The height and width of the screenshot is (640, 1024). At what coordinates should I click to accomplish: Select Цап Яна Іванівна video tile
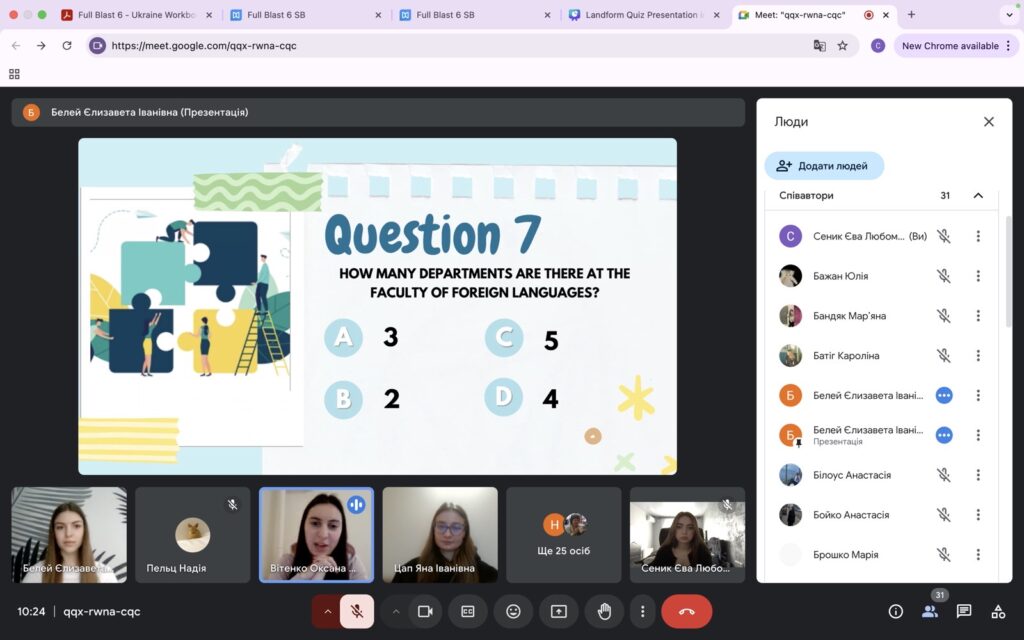(440, 534)
